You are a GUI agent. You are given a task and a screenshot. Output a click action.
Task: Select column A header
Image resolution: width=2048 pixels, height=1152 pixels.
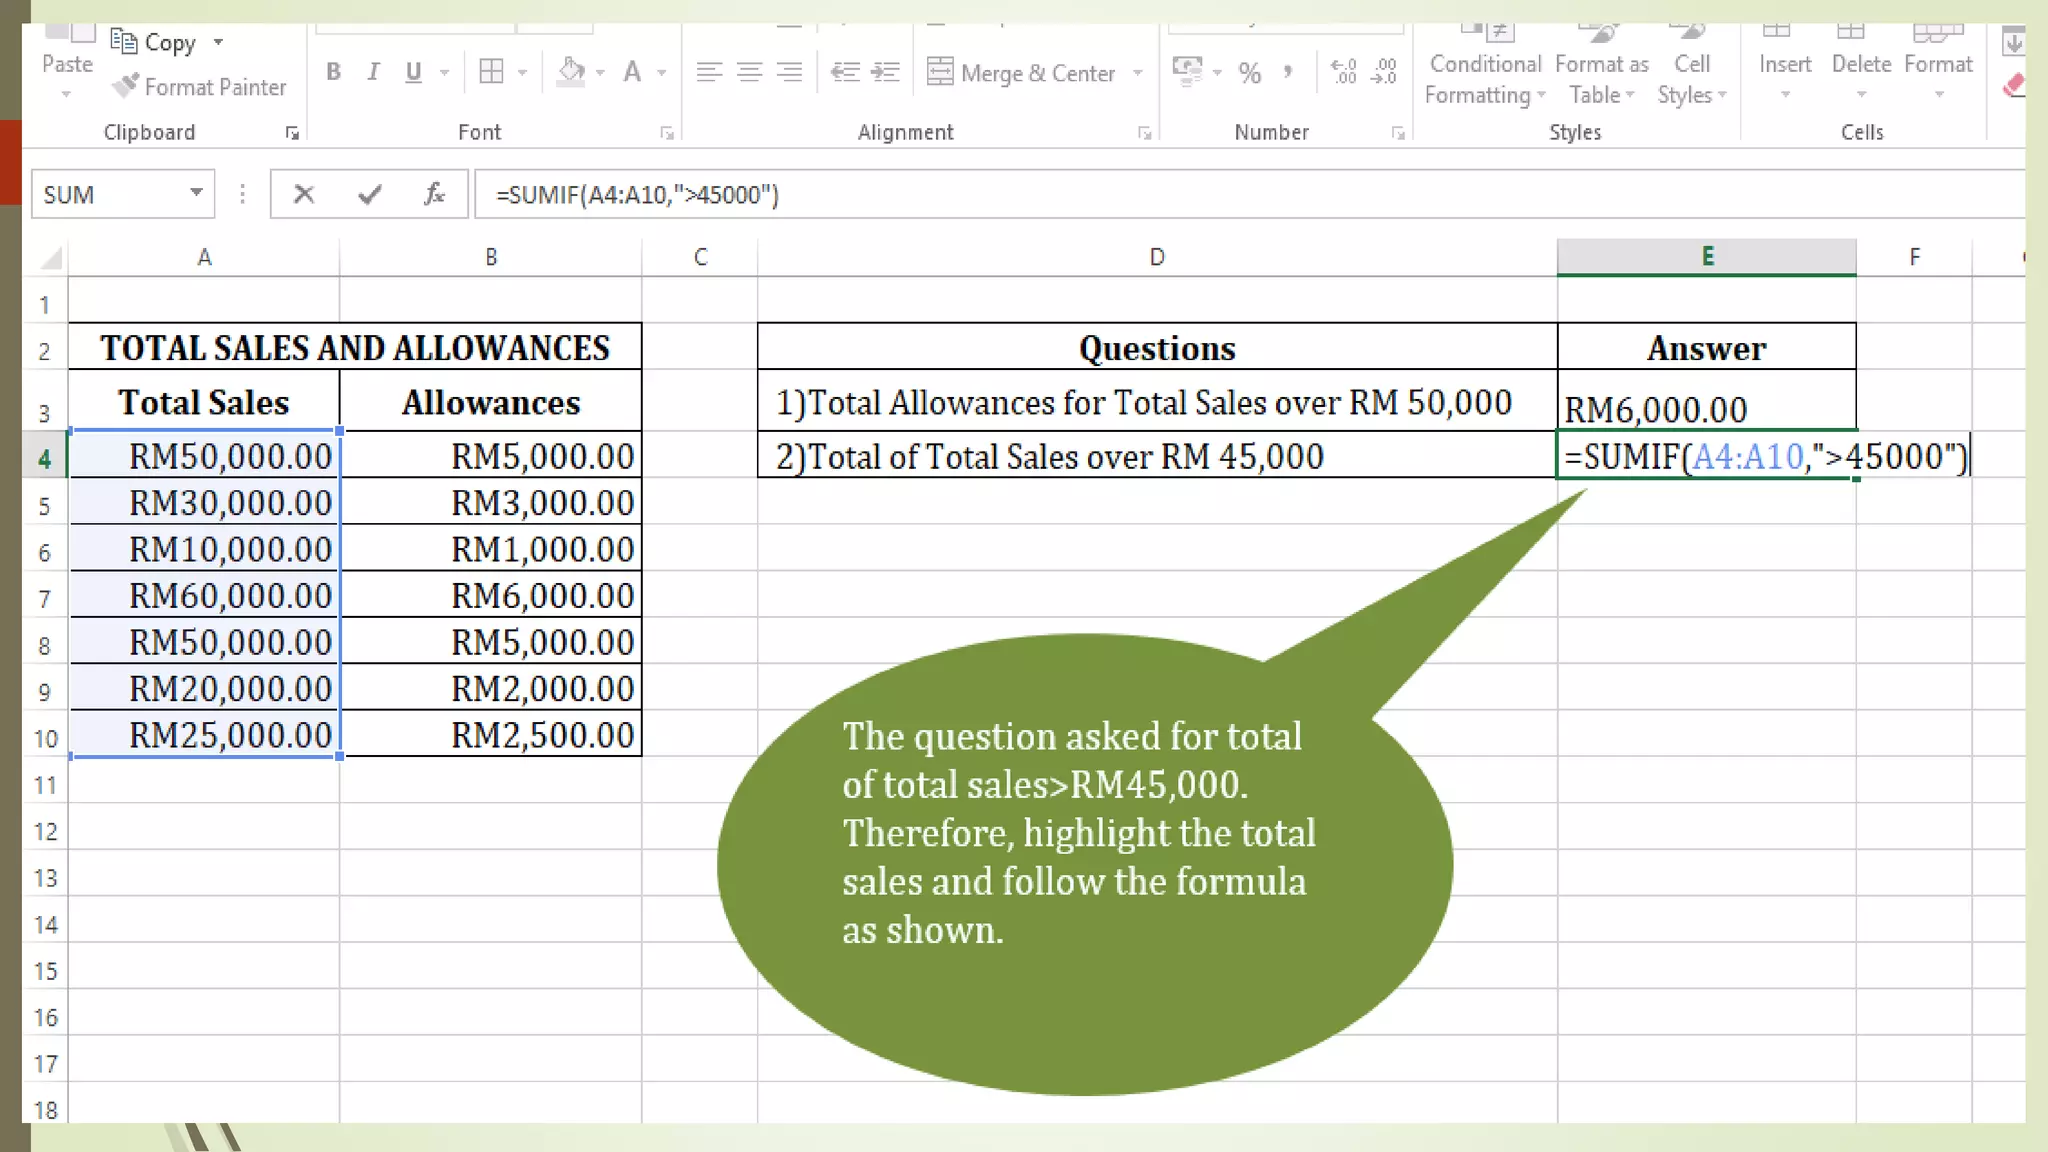point(204,257)
